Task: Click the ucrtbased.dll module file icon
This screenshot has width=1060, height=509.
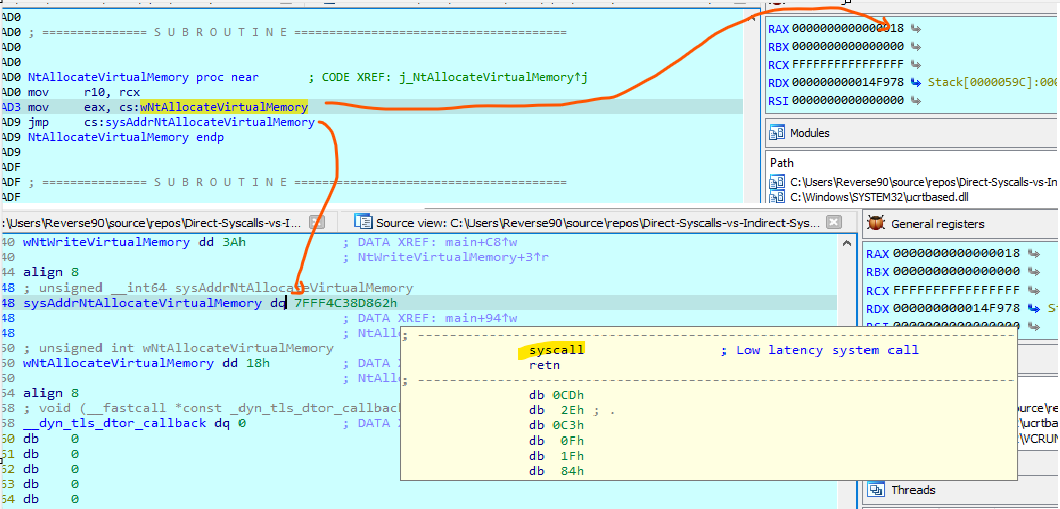Action: (778, 198)
